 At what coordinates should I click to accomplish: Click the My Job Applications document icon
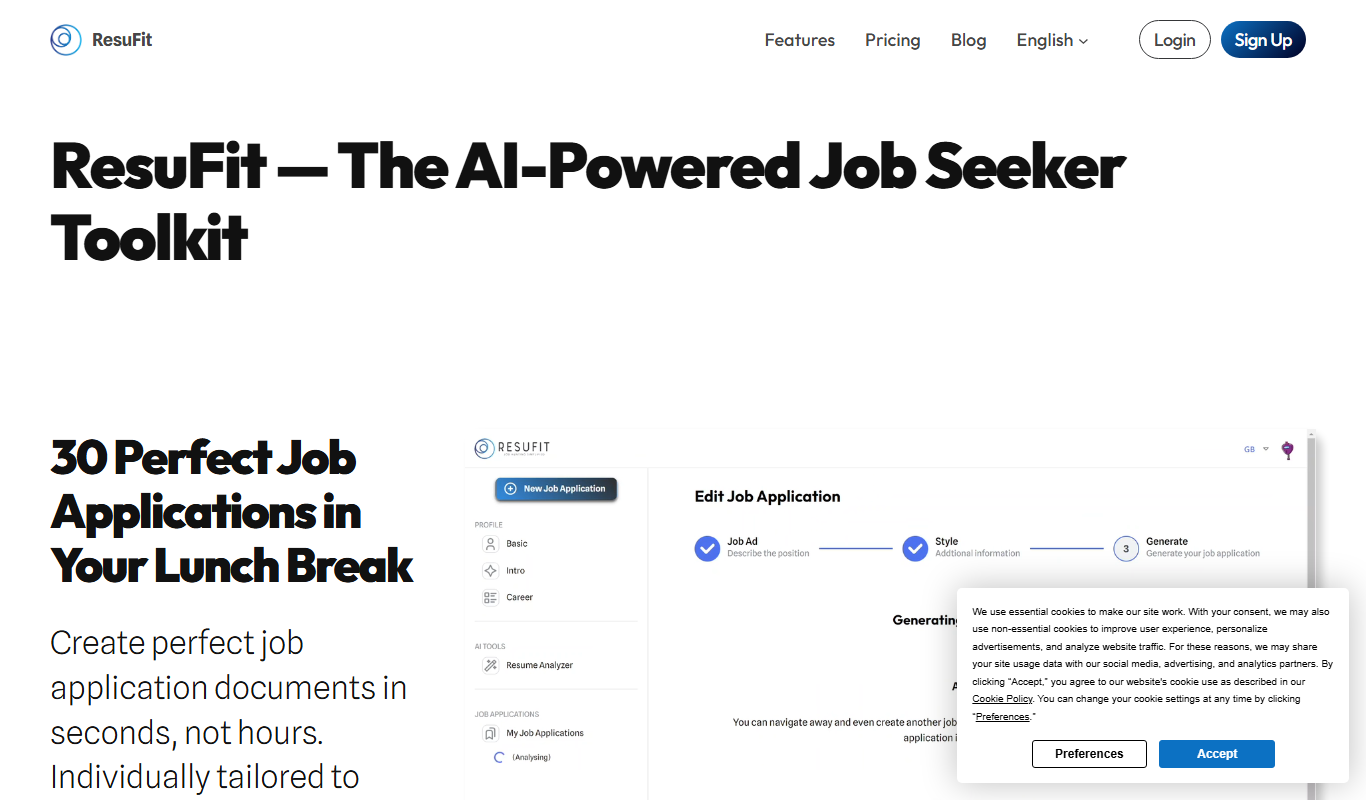pyautogui.click(x=490, y=733)
